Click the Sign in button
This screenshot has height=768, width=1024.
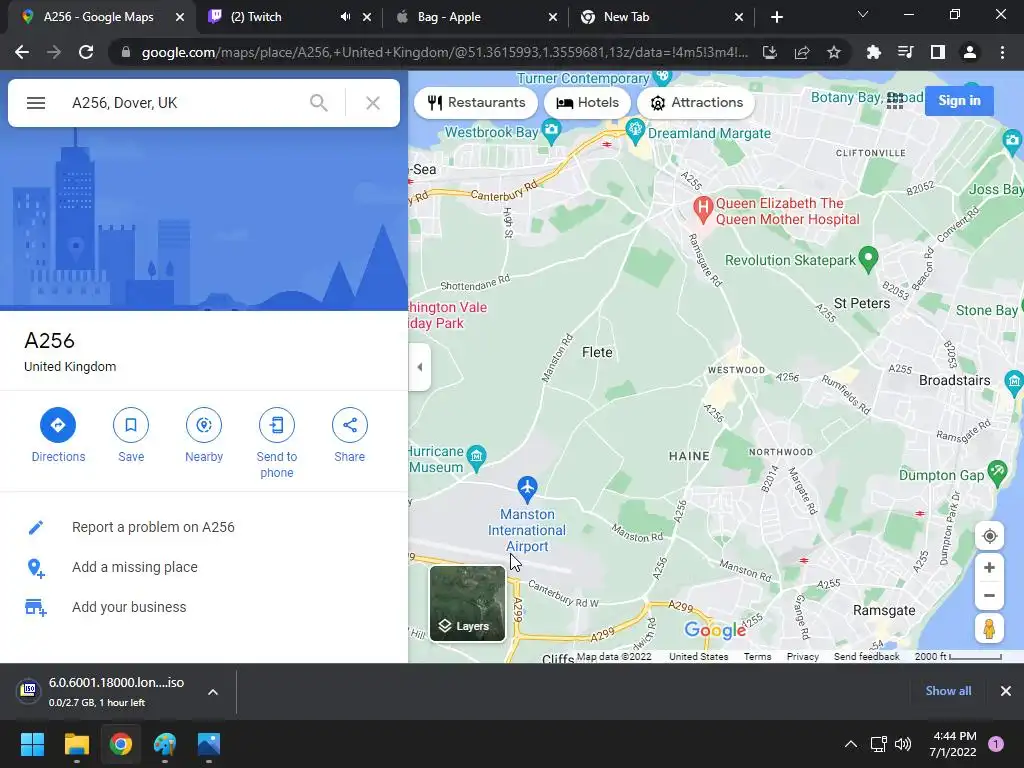pyautogui.click(x=959, y=101)
